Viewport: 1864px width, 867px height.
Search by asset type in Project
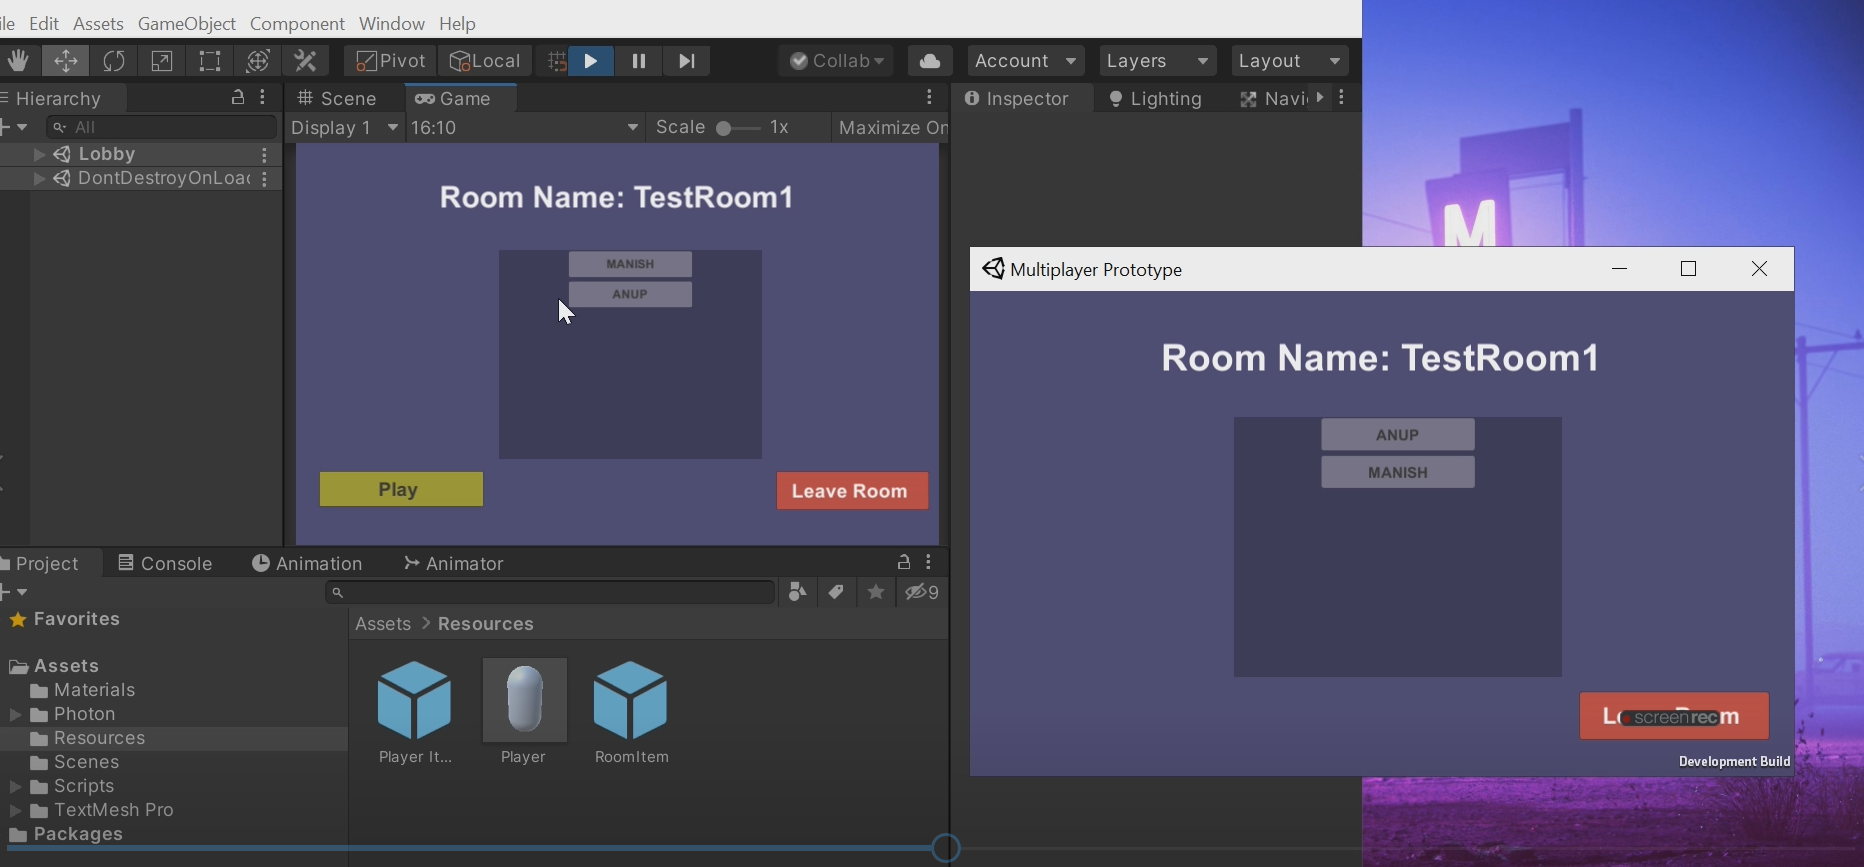click(797, 592)
